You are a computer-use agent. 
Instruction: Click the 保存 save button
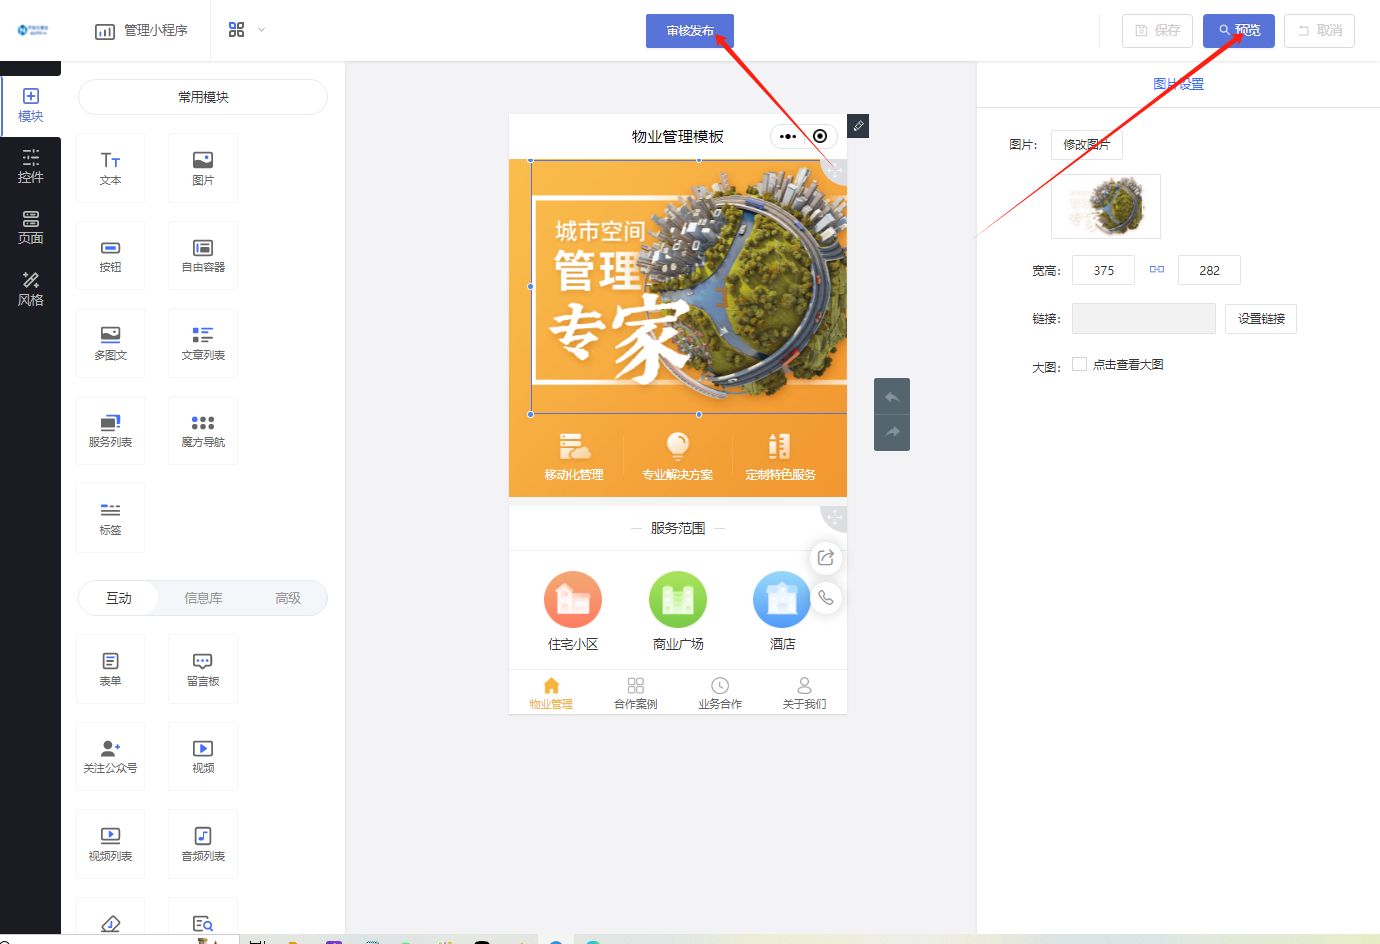click(1157, 31)
